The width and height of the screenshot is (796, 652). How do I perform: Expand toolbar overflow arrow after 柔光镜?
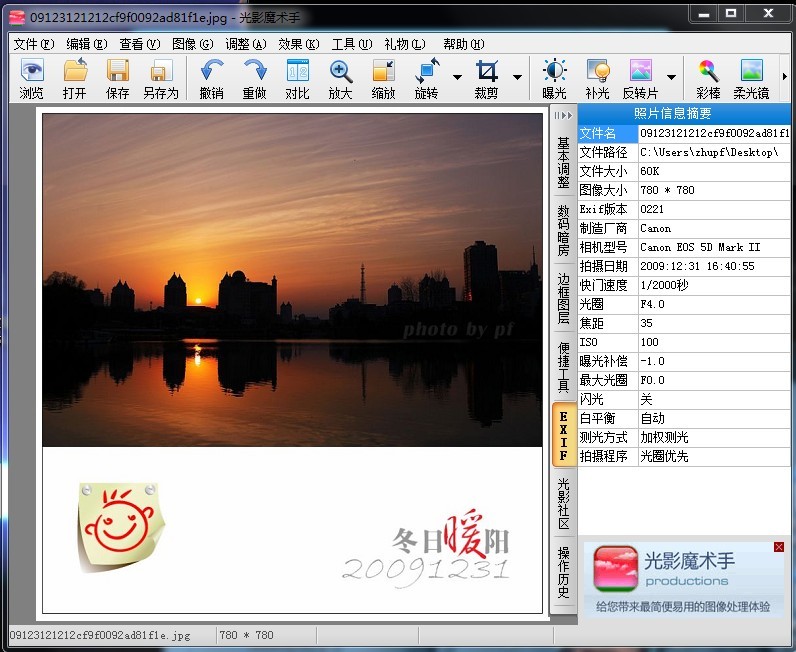(x=784, y=77)
